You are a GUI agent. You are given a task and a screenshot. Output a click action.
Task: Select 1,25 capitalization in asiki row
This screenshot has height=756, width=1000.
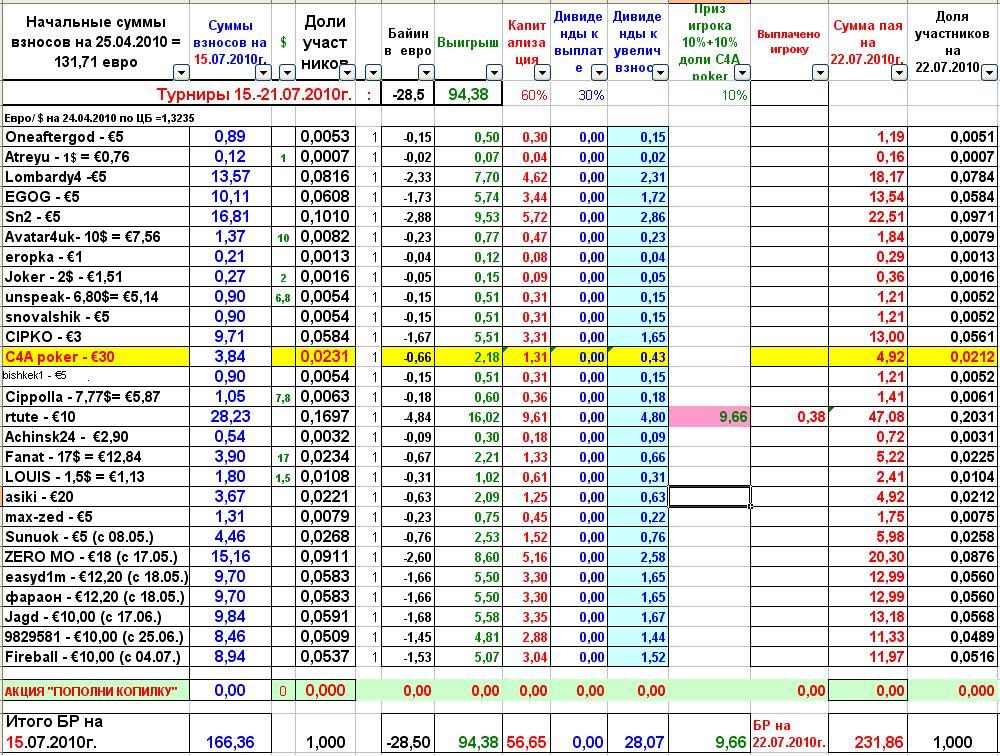click(526, 497)
